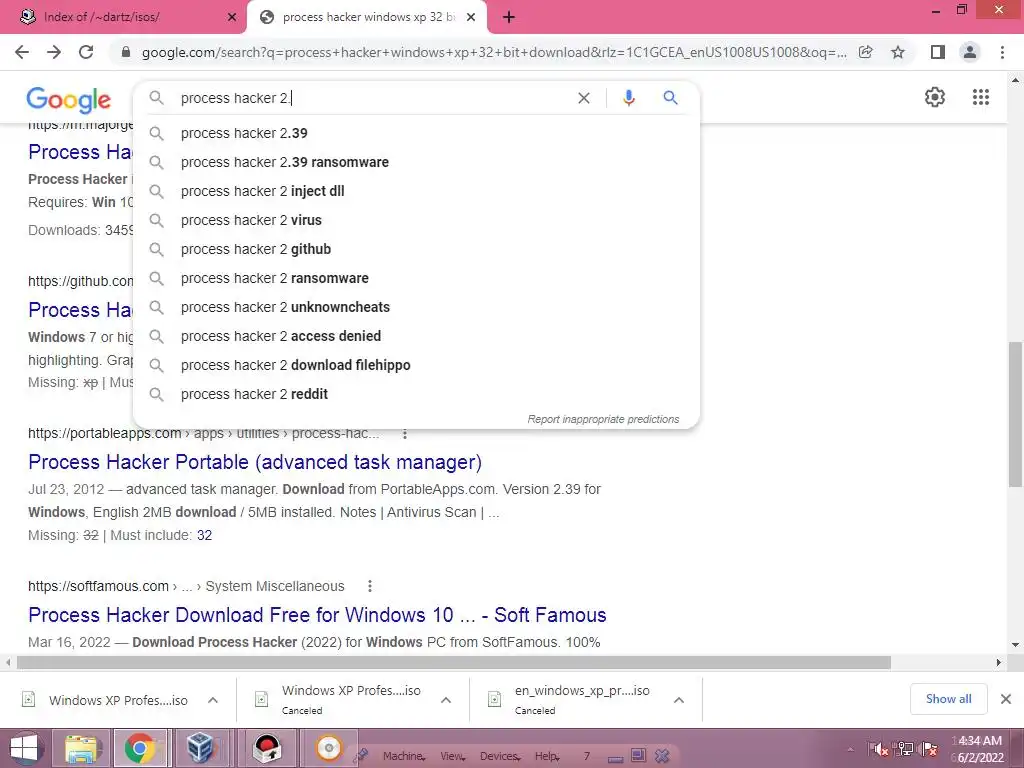Submit search with the blue magnifier
This screenshot has width=1024, height=768.
click(x=670, y=98)
